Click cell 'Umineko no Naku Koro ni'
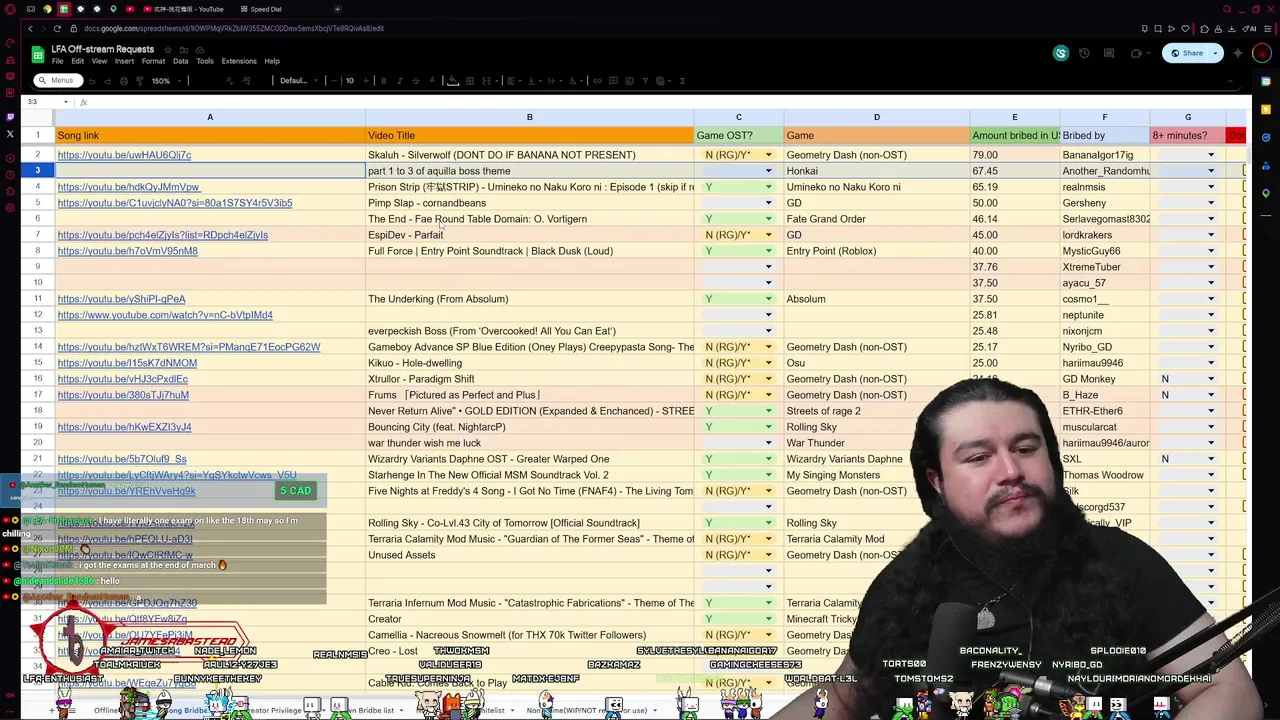 coord(876,187)
